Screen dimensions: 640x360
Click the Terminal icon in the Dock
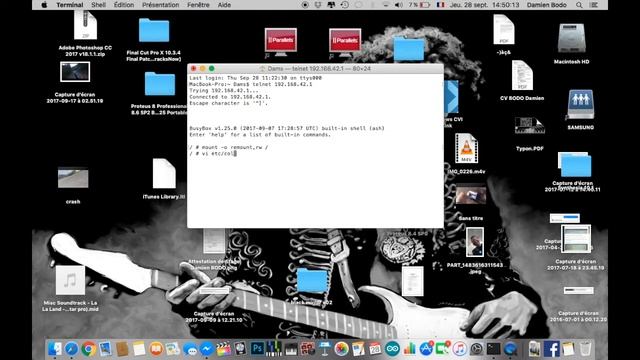[x=493, y=349]
